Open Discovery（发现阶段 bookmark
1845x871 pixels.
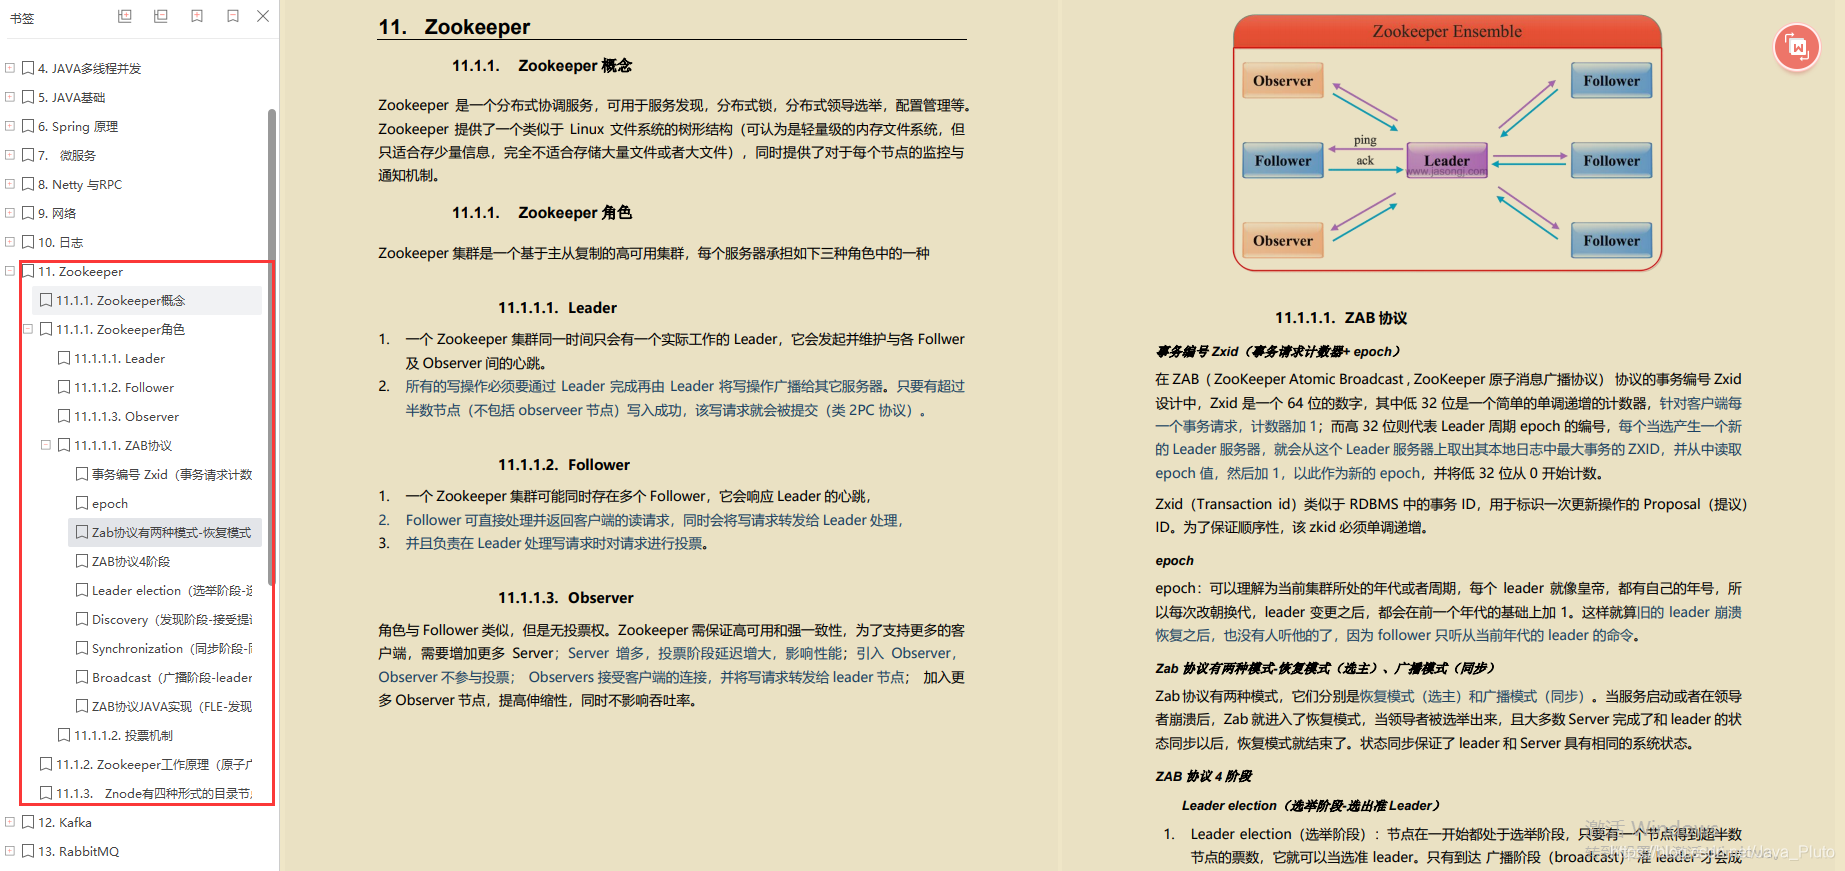coord(172,619)
